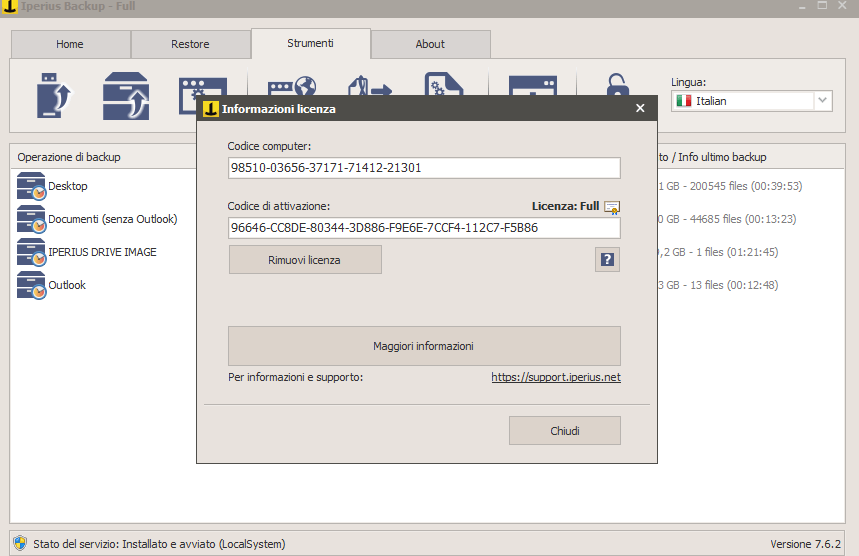Click the Licenza: Full label
This screenshot has height=556, width=859.
(565, 207)
